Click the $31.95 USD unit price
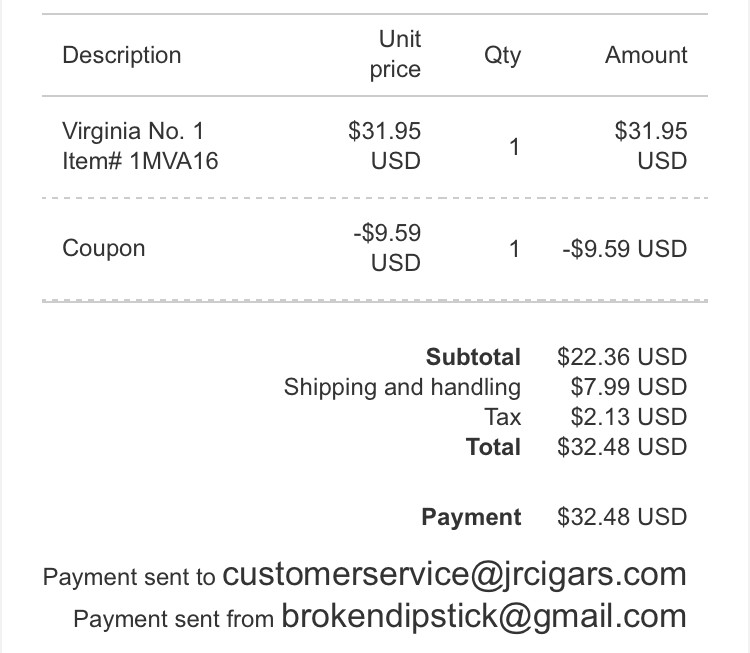Viewport: 750px width, 653px height. 385,145
